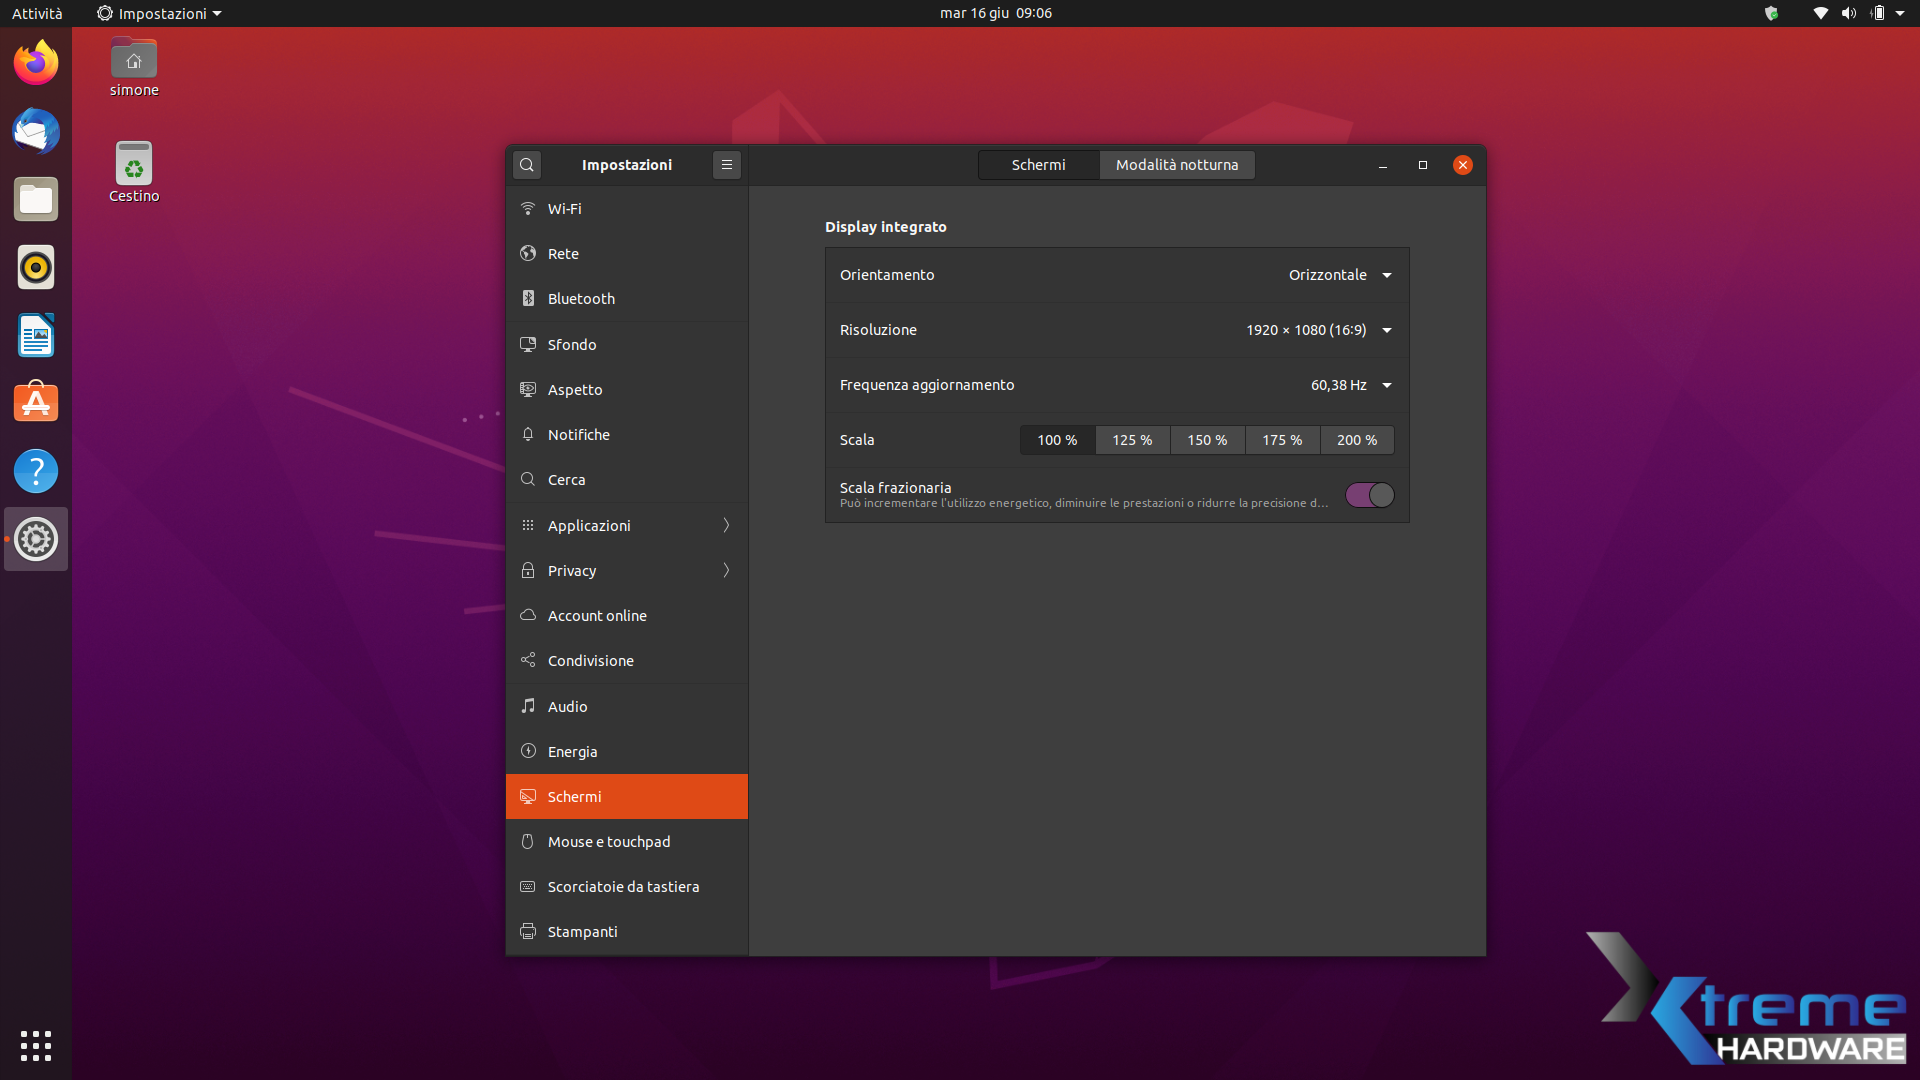The width and height of the screenshot is (1920, 1080).
Task: Expand Privacy section in sidebar
Action: point(627,571)
